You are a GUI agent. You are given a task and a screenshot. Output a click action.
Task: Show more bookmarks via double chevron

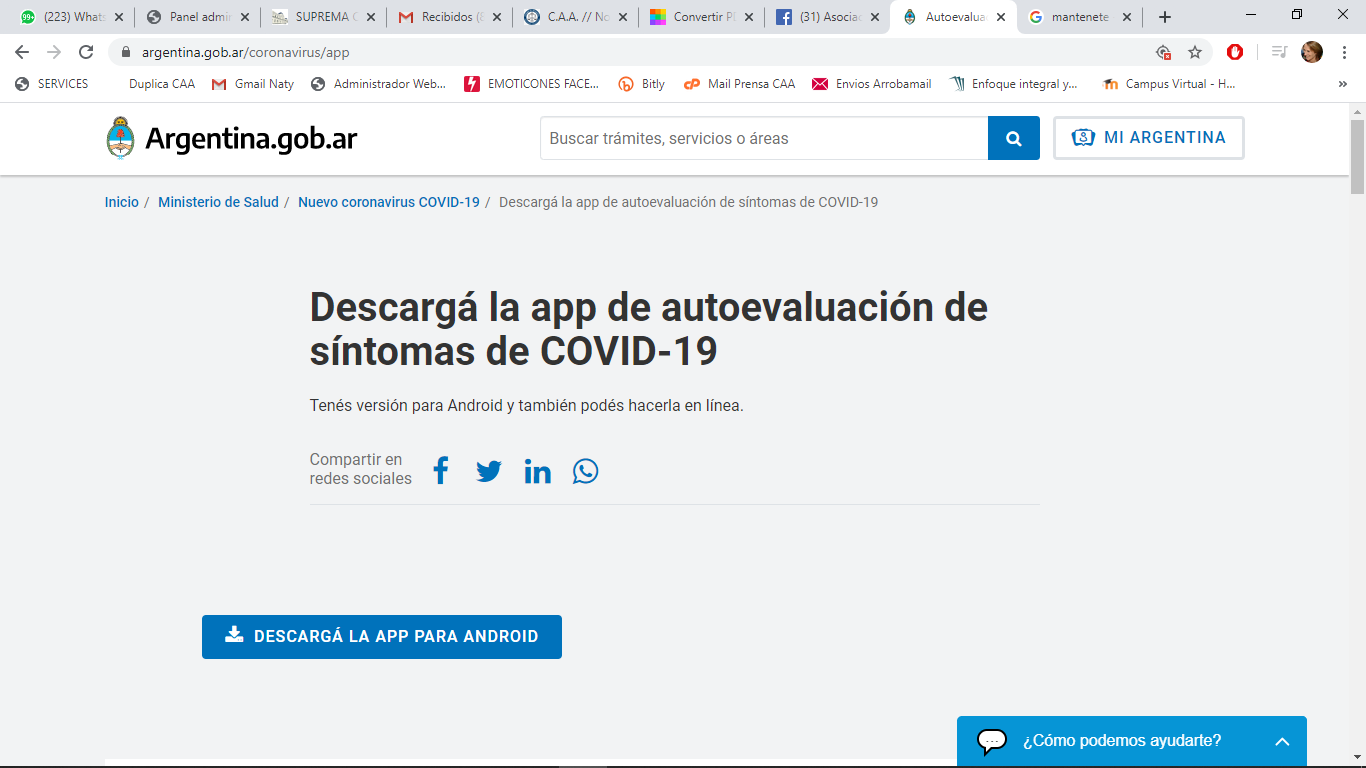pyautogui.click(x=1342, y=84)
